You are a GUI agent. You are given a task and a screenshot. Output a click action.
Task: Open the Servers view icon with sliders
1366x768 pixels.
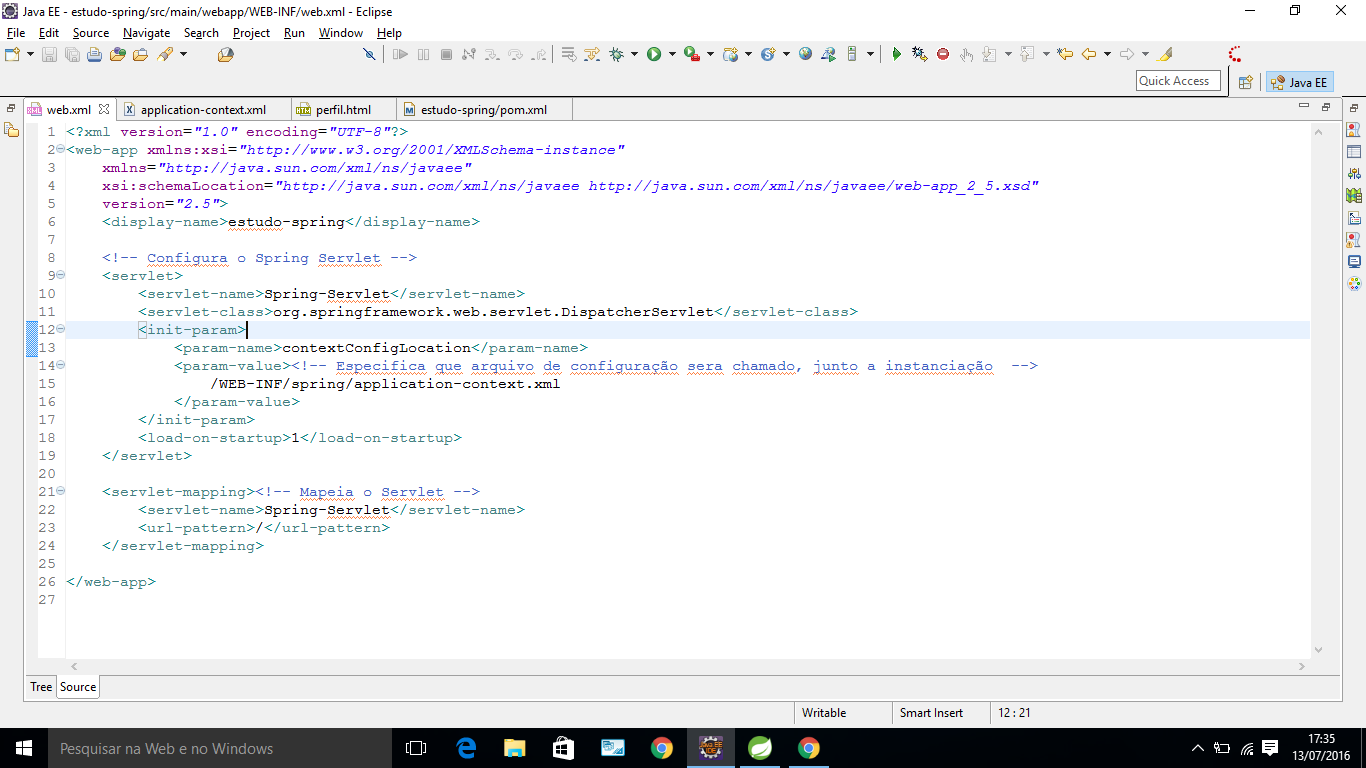click(1354, 174)
